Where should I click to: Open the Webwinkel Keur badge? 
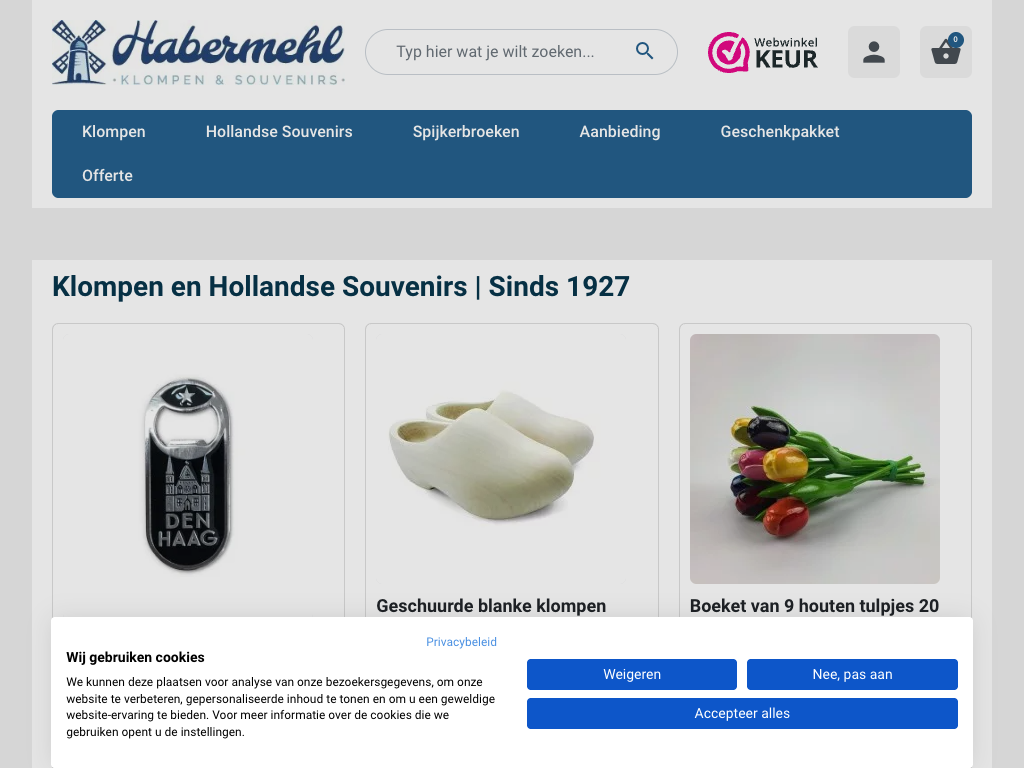tap(763, 52)
